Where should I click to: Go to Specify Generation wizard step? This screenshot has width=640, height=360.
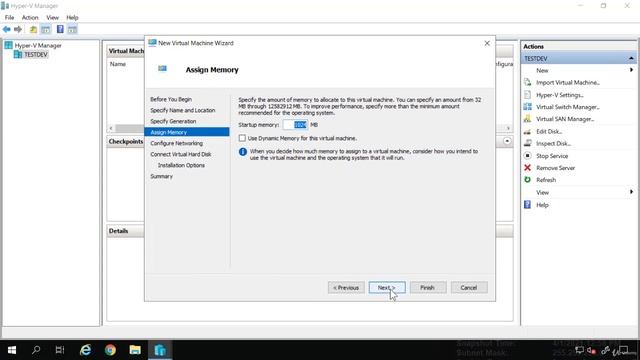(173, 121)
